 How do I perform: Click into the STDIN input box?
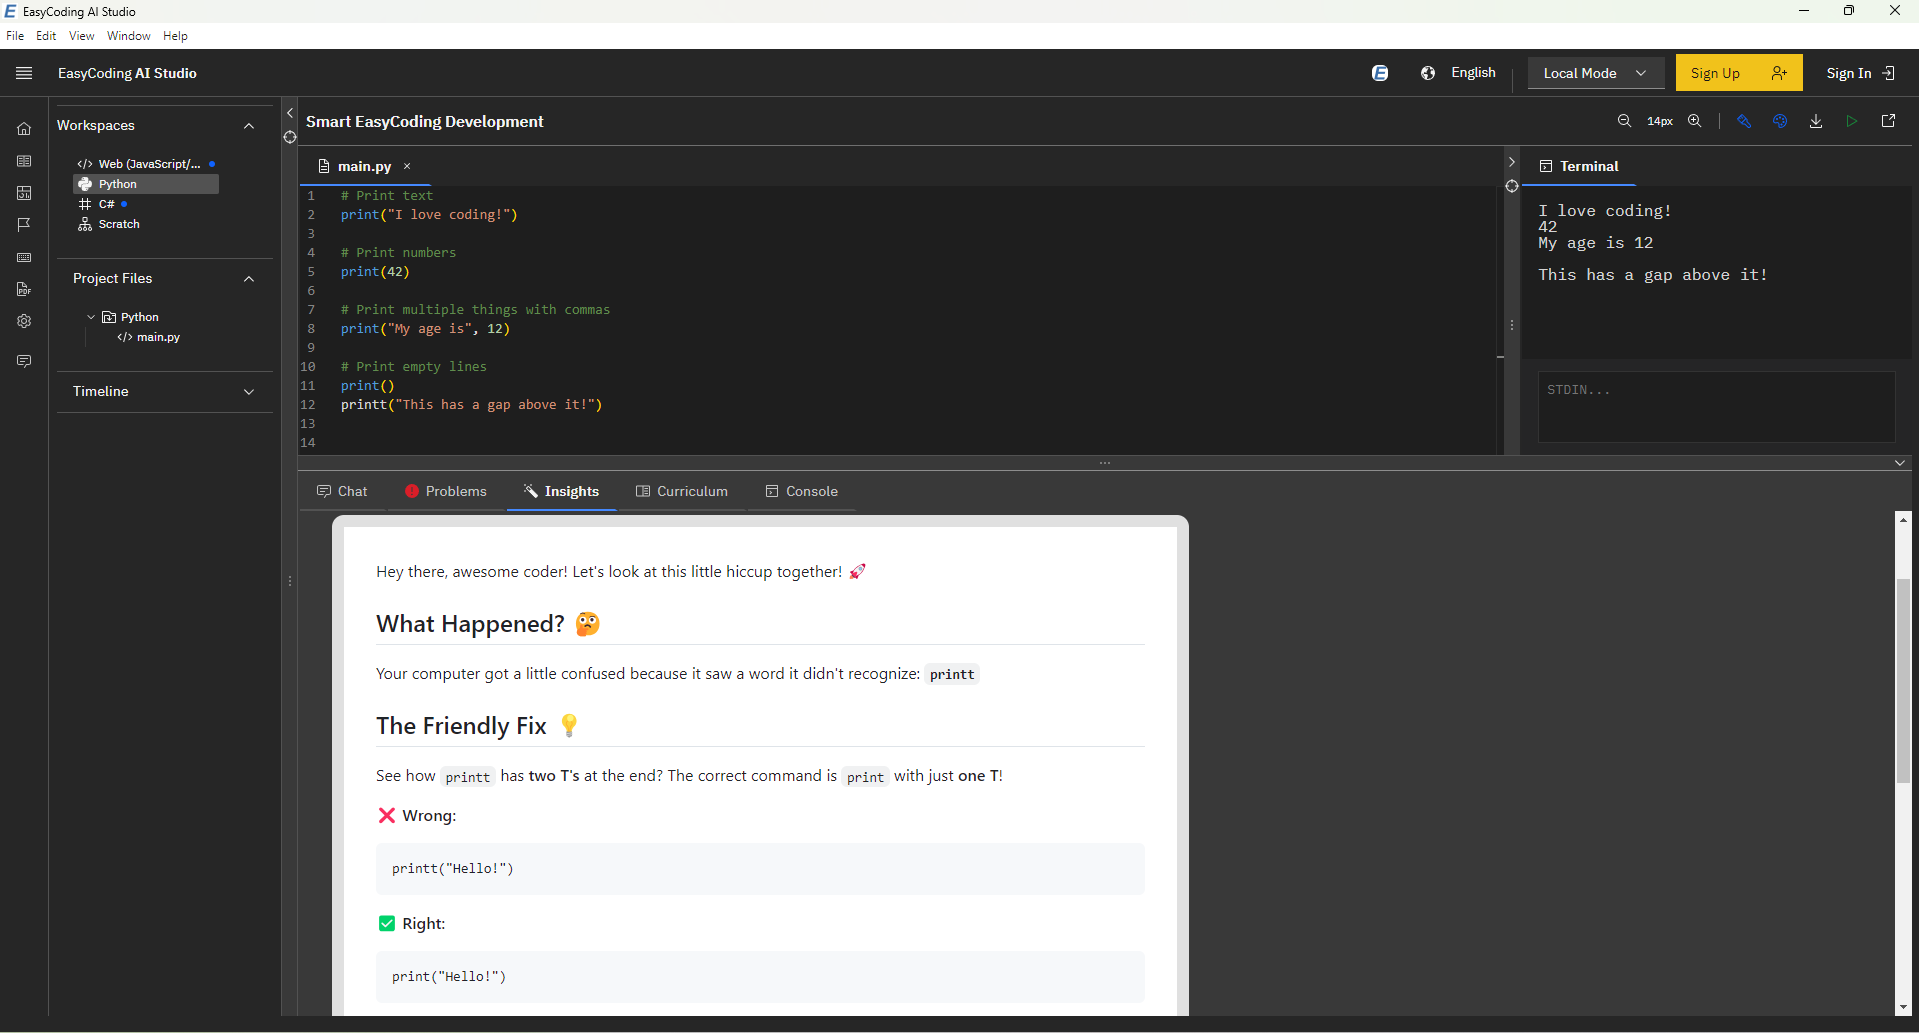point(1716,407)
